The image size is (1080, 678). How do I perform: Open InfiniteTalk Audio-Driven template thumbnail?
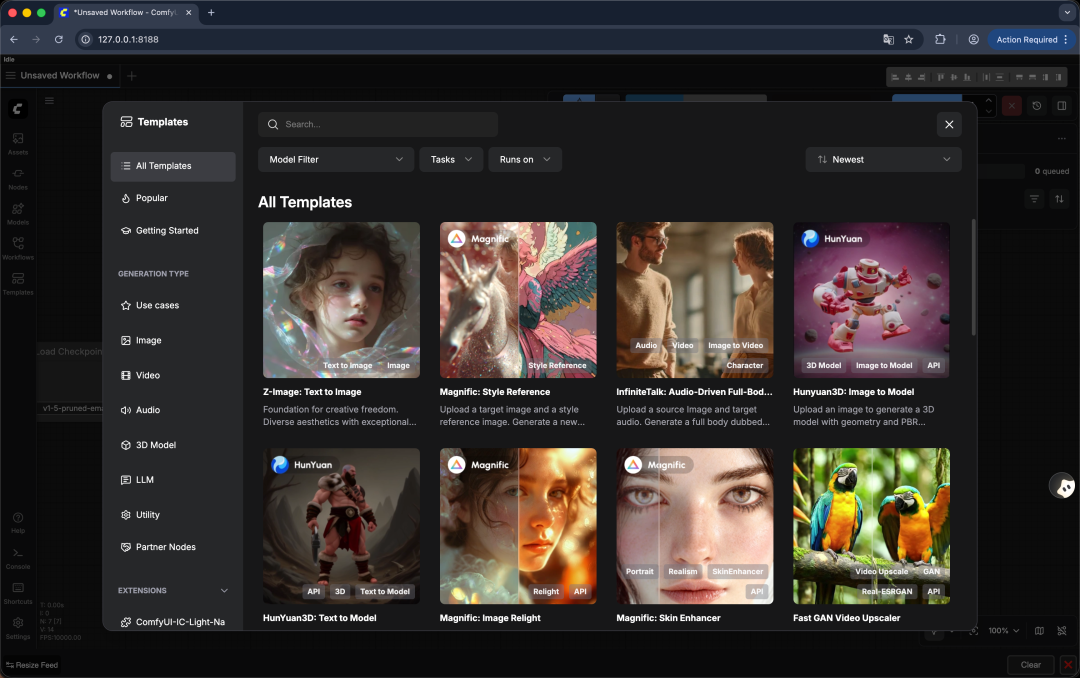click(x=694, y=300)
